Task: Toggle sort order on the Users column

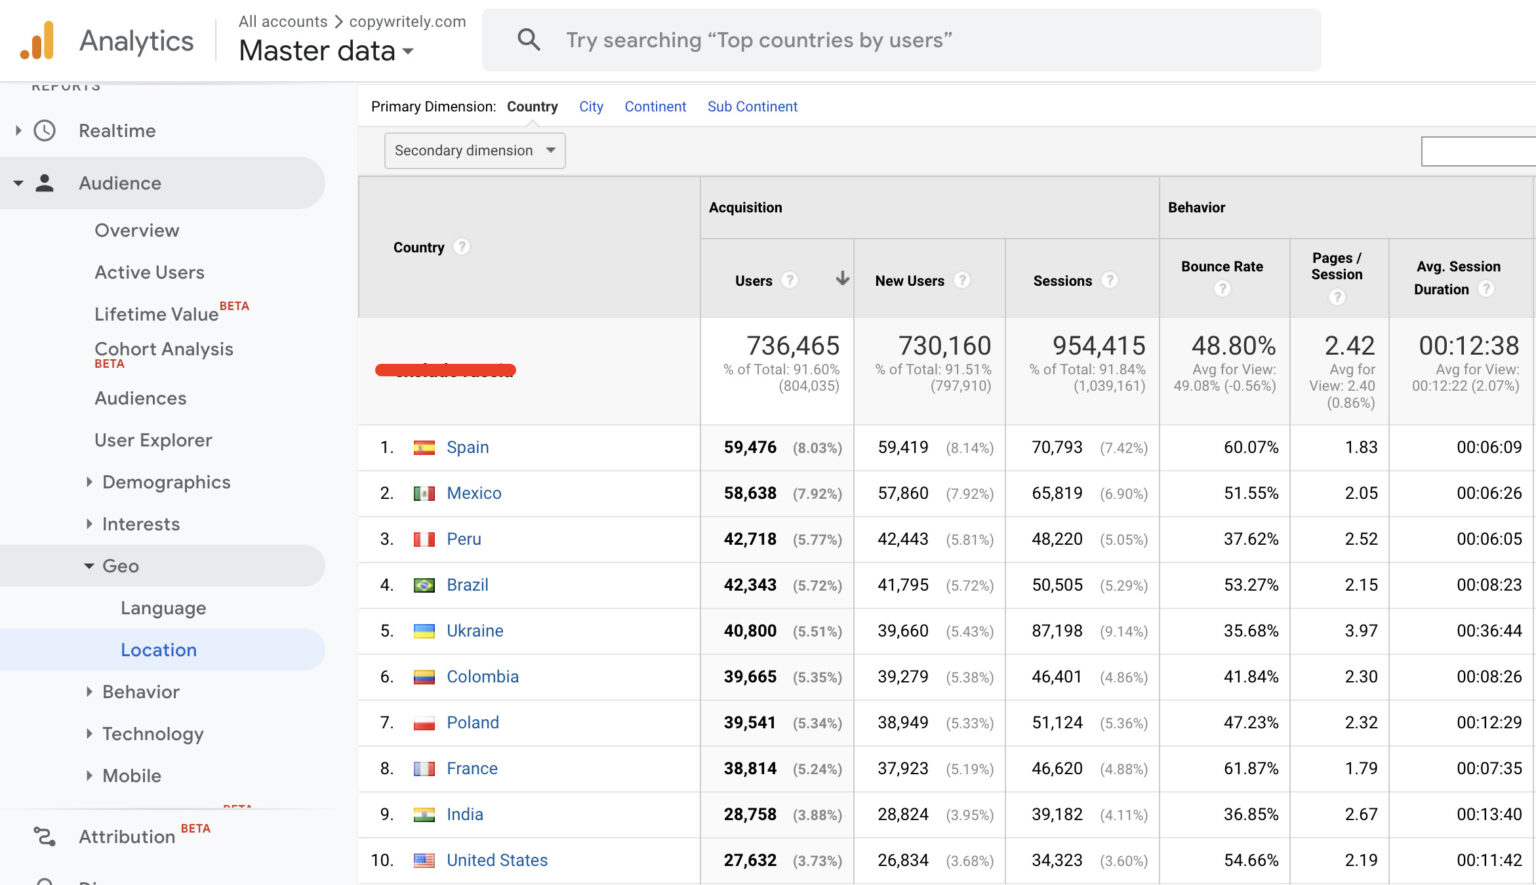Action: 843,278
